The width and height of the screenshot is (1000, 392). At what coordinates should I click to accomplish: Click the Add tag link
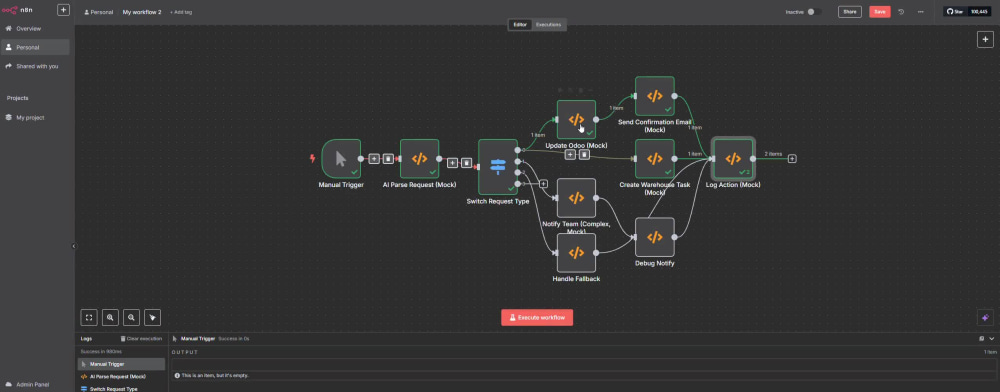pyautogui.click(x=180, y=12)
